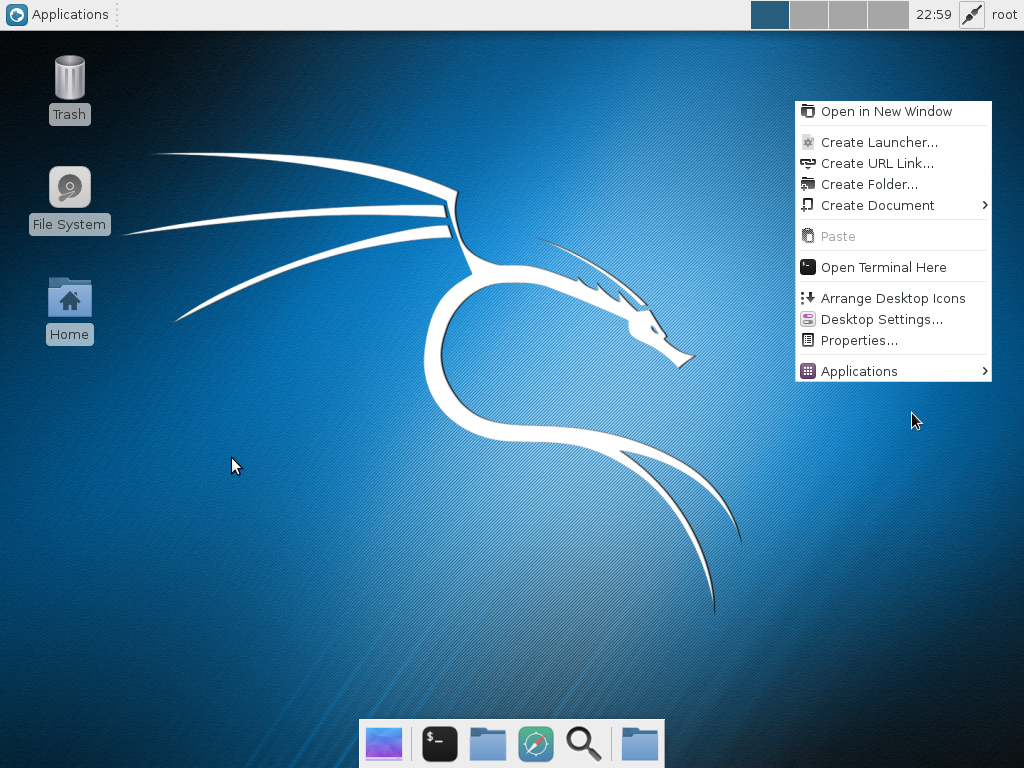1024x768 pixels.
Task: Switch to the third workspace
Action: pos(848,14)
